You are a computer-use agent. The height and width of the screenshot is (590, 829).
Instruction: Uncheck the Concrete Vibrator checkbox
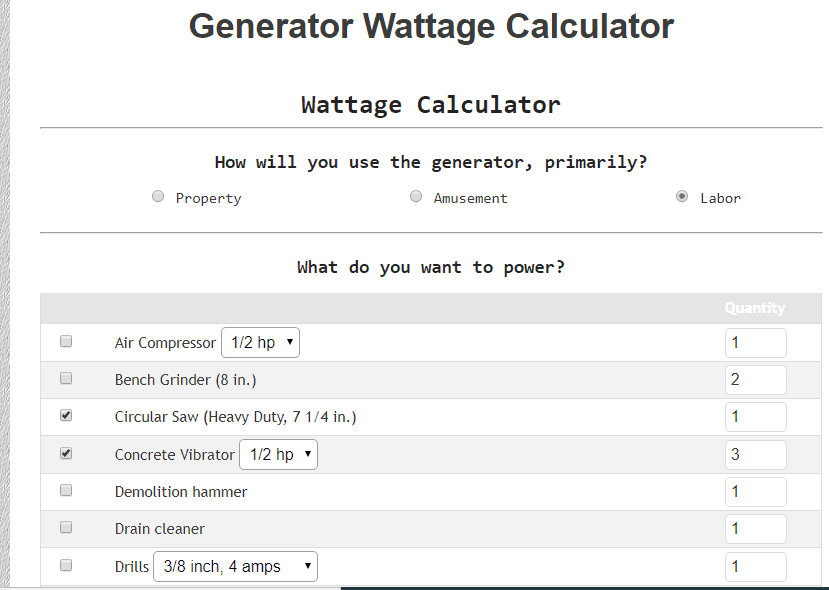pos(66,454)
